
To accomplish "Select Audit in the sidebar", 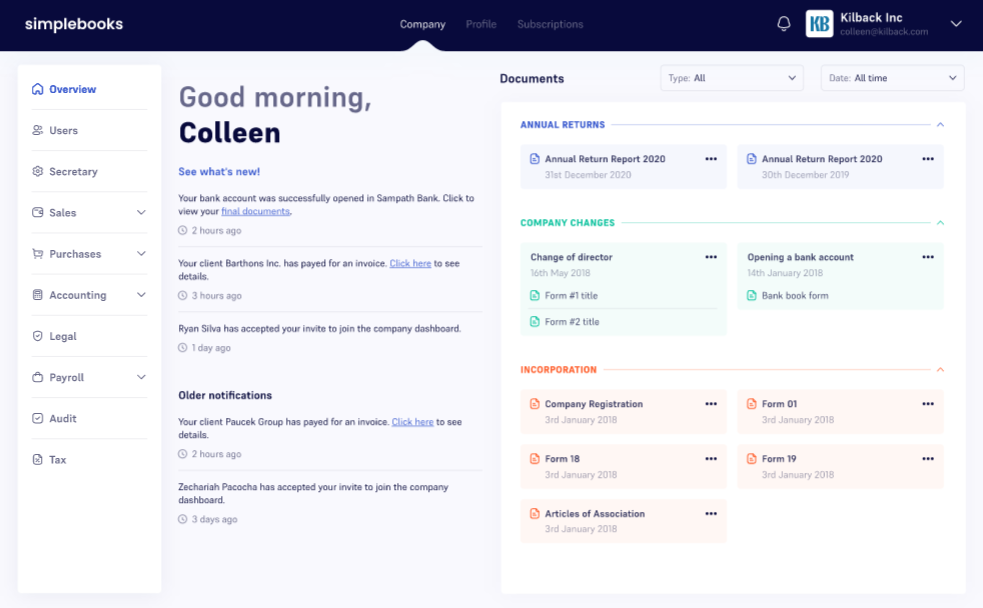I will (89, 418).
